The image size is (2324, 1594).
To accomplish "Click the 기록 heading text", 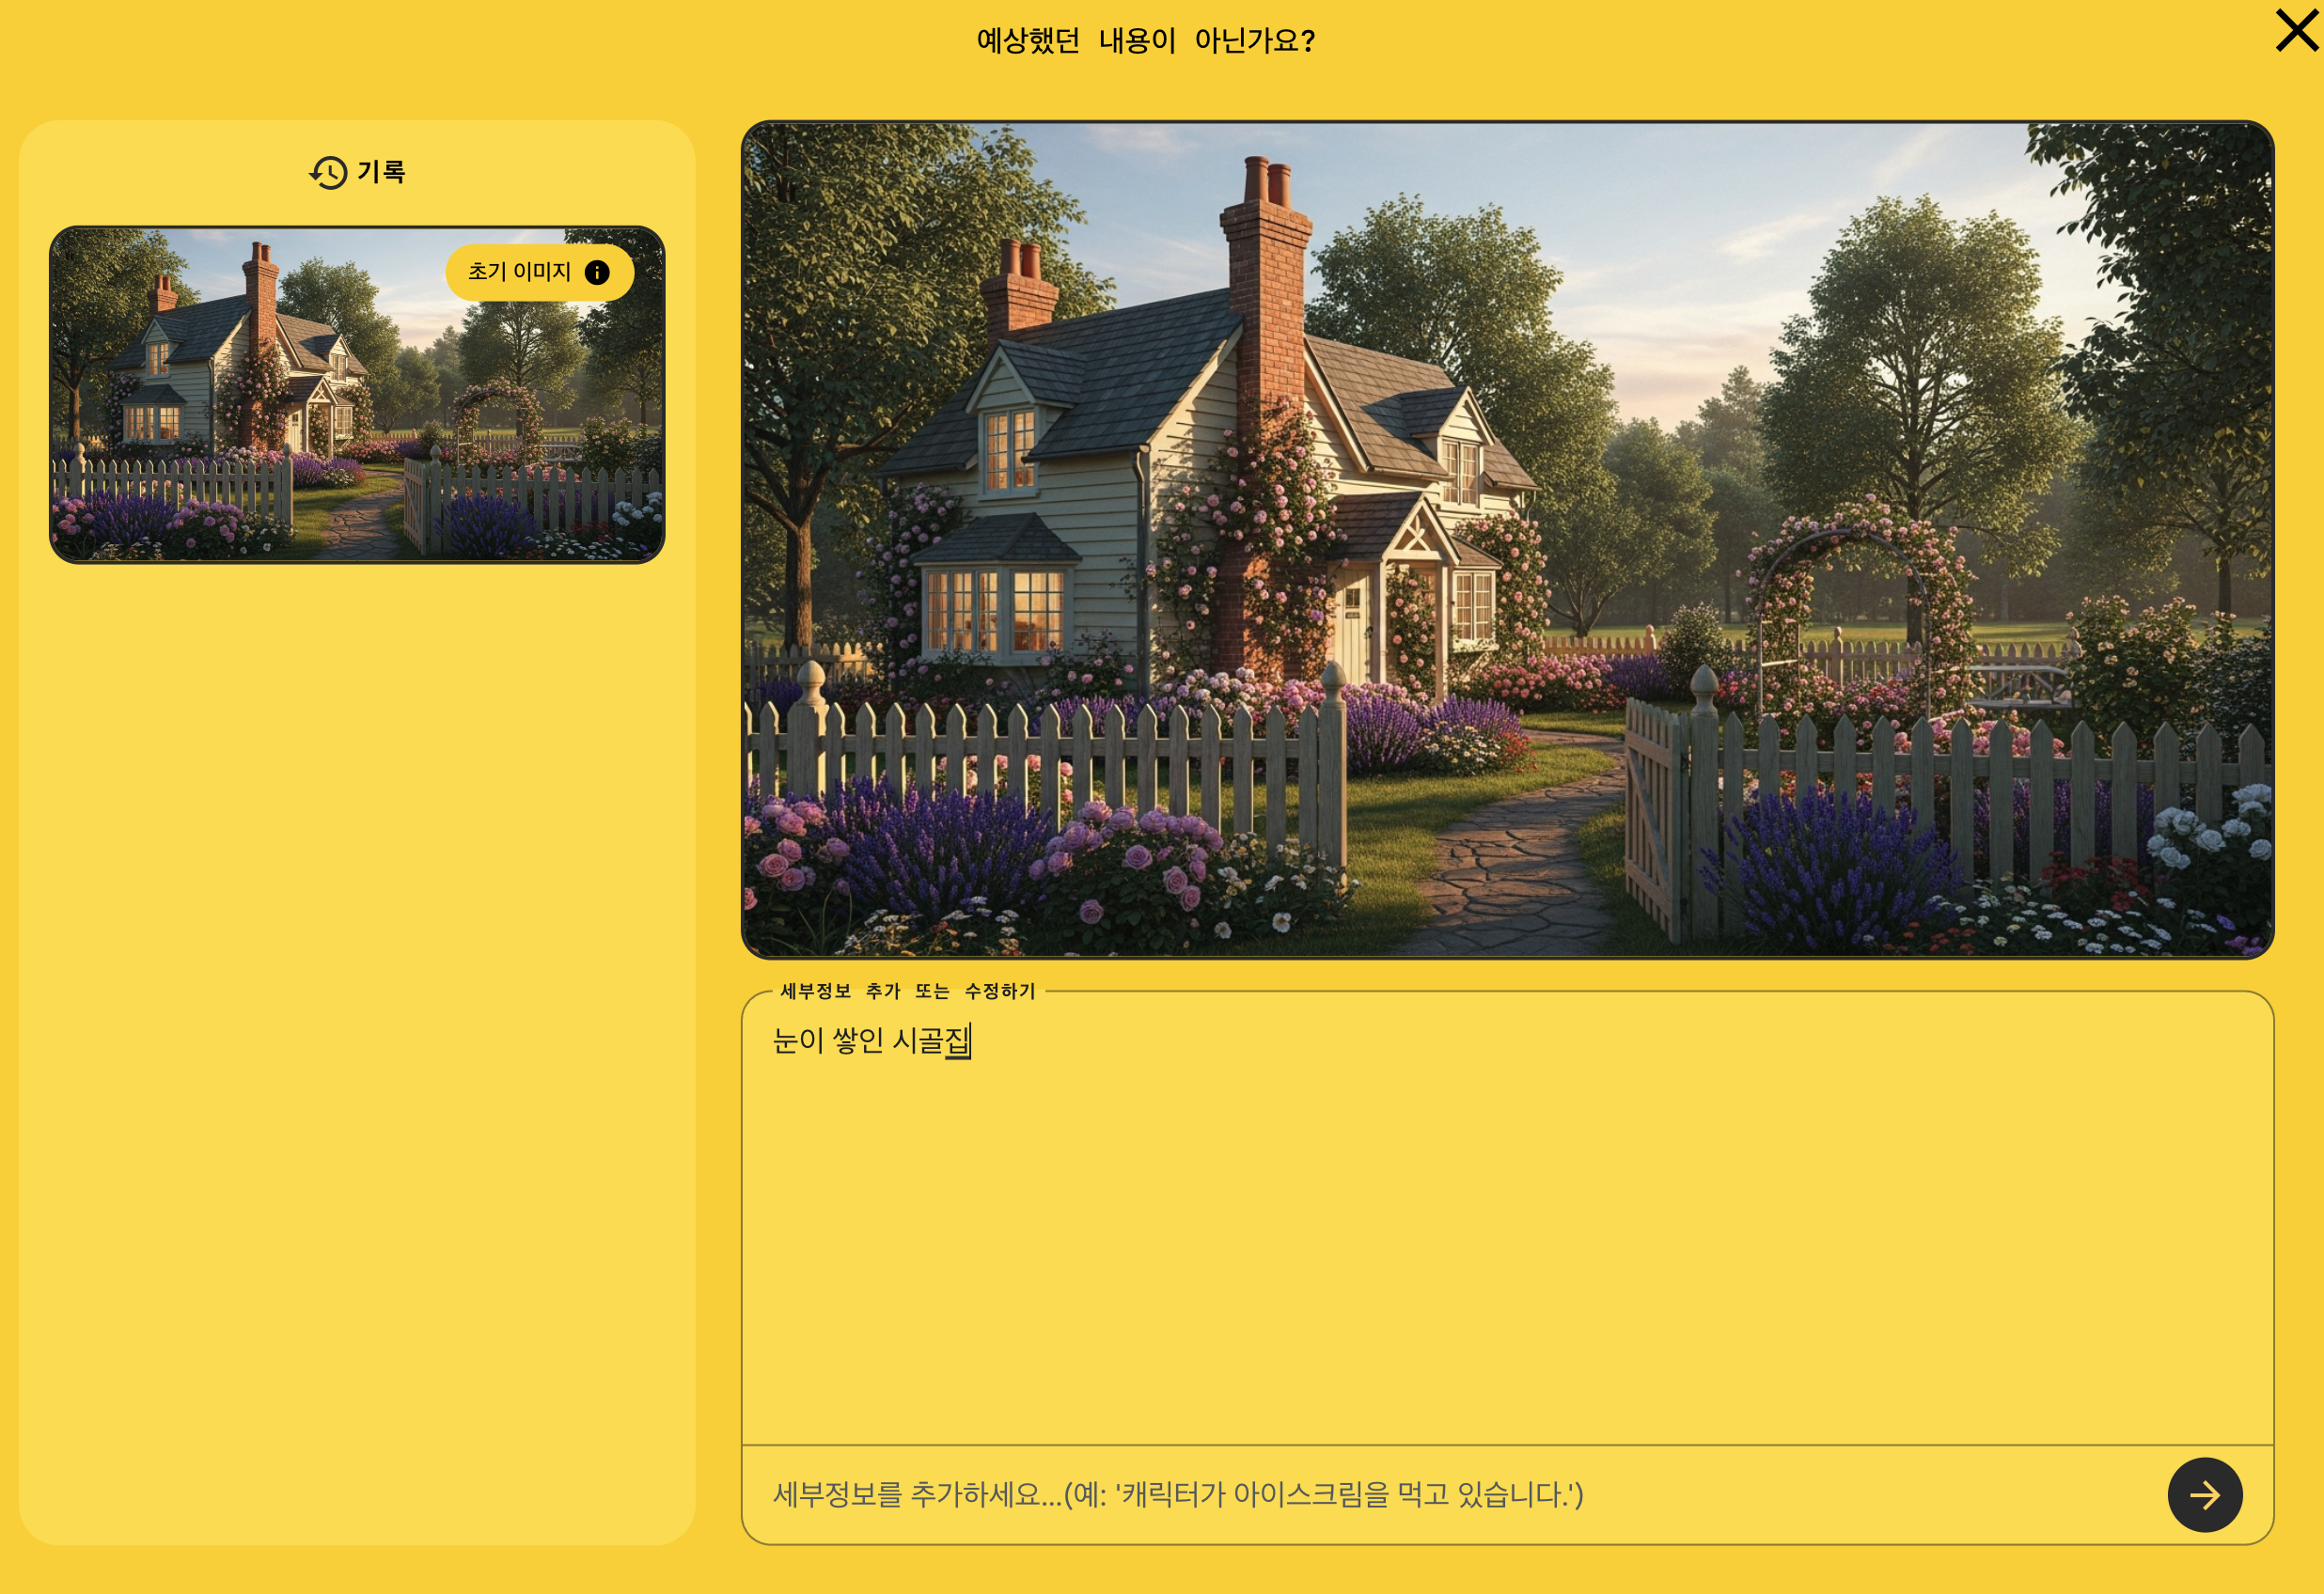I will pyautogui.click(x=381, y=172).
